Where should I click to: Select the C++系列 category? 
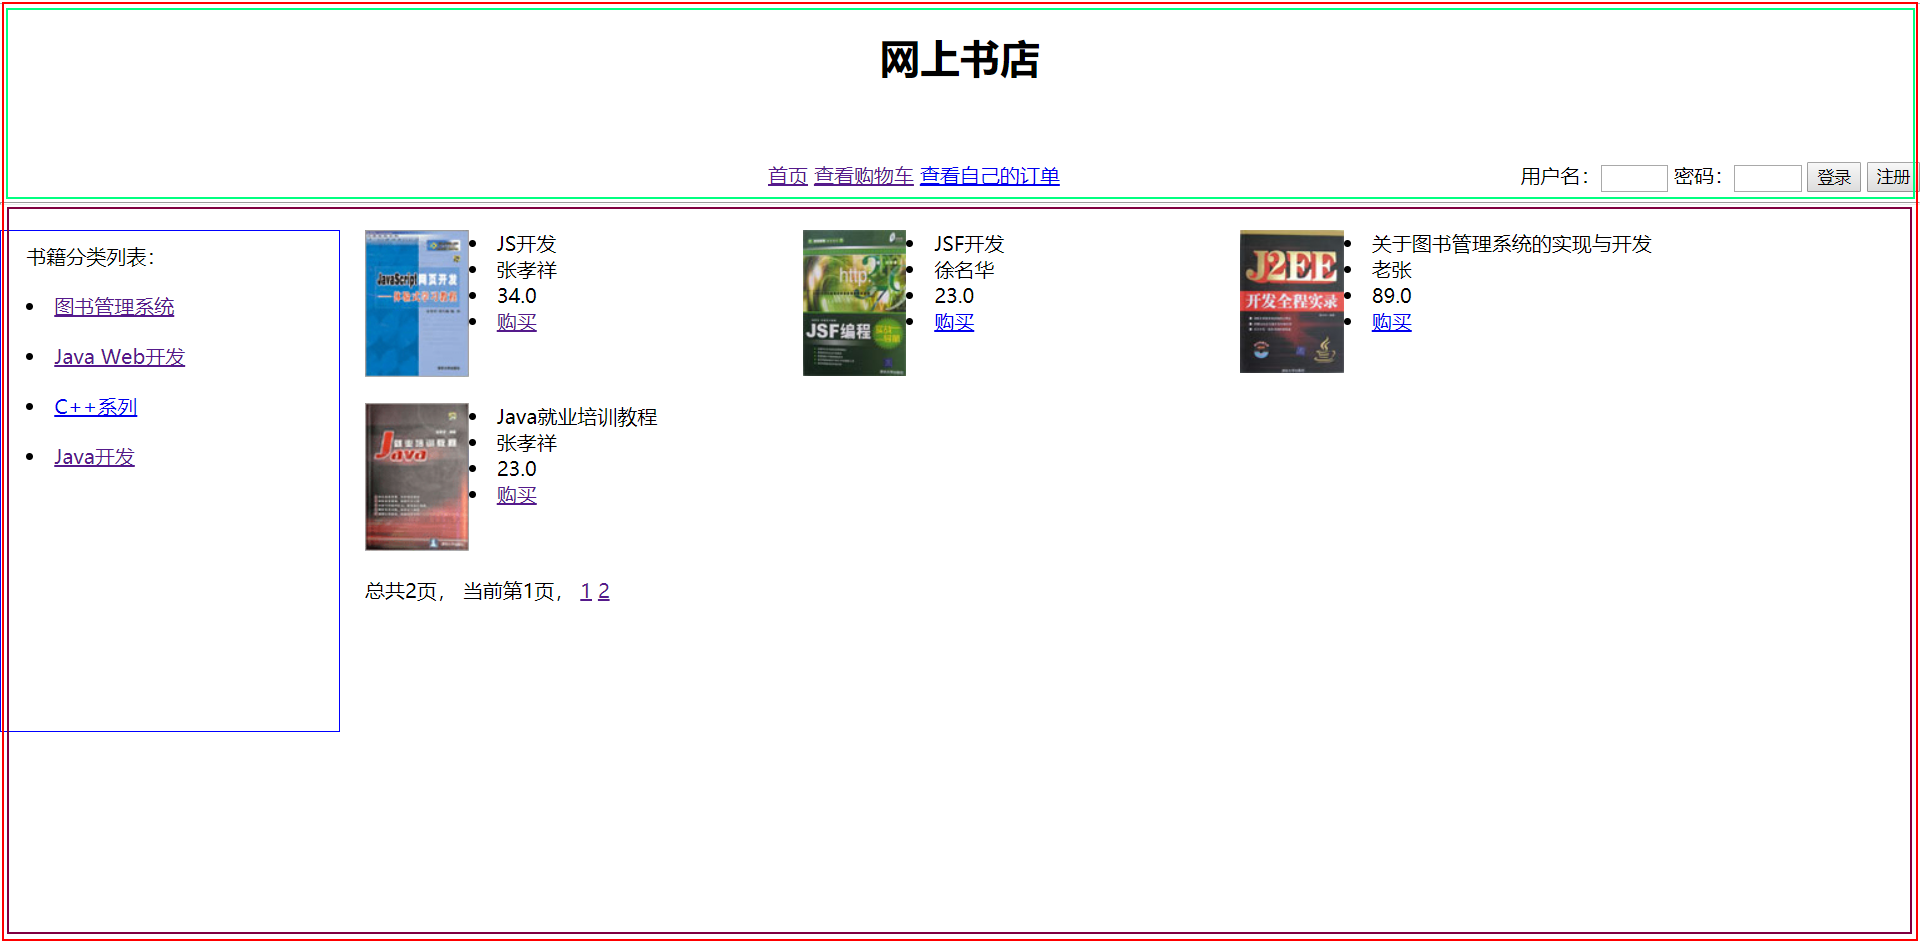(x=95, y=407)
